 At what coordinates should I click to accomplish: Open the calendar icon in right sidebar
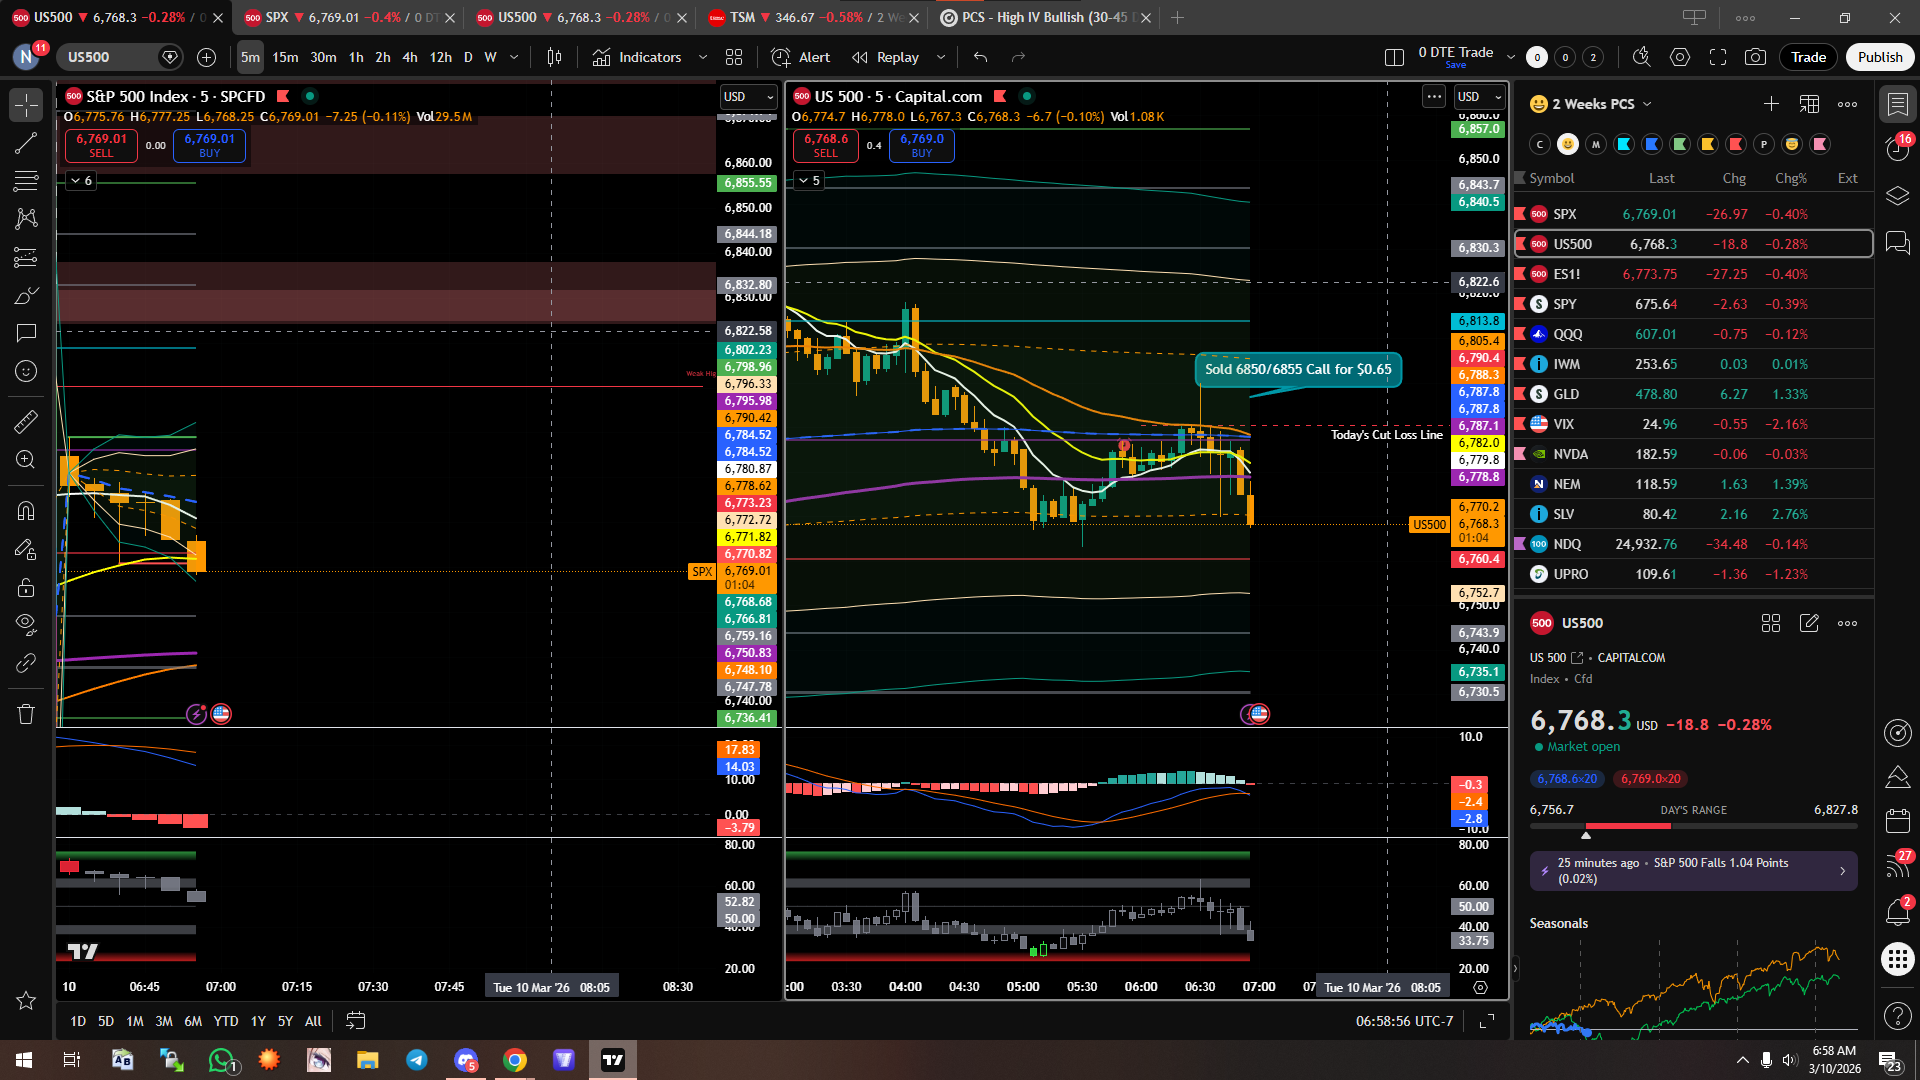click(x=1897, y=822)
